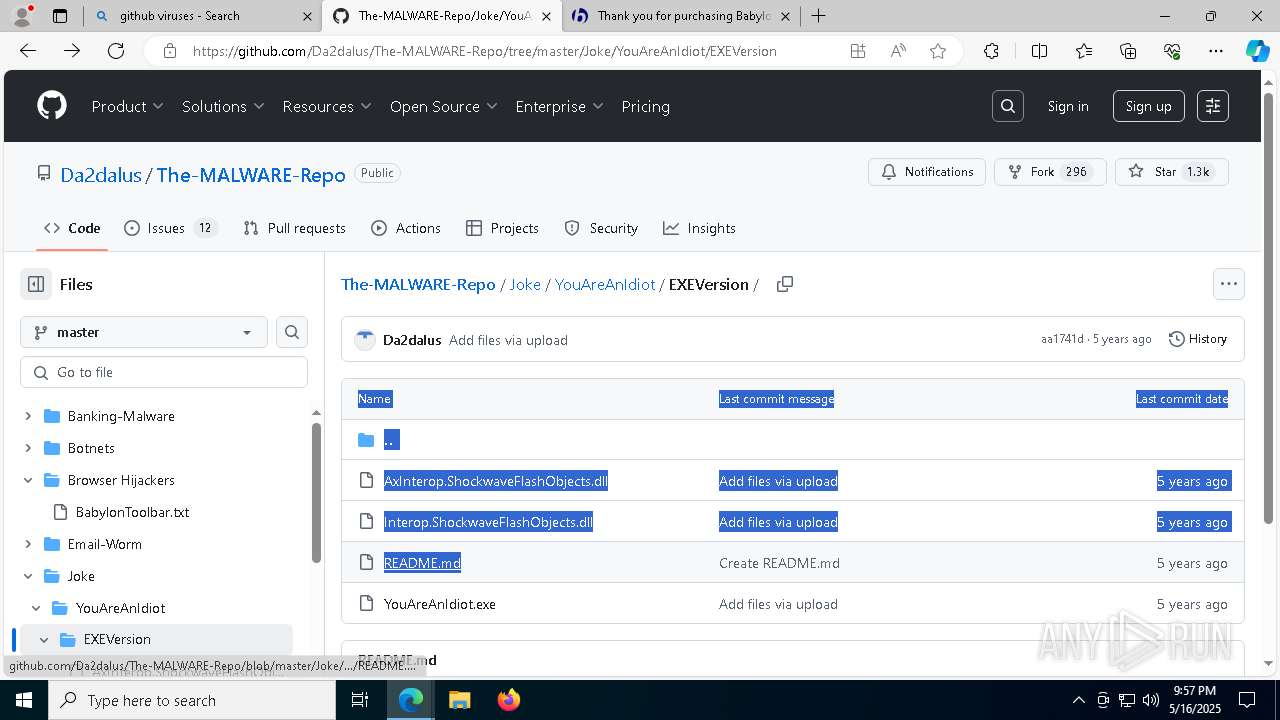Add page to favorites with star icon
Viewport: 1280px width, 720px height.
[x=938, y=51]
